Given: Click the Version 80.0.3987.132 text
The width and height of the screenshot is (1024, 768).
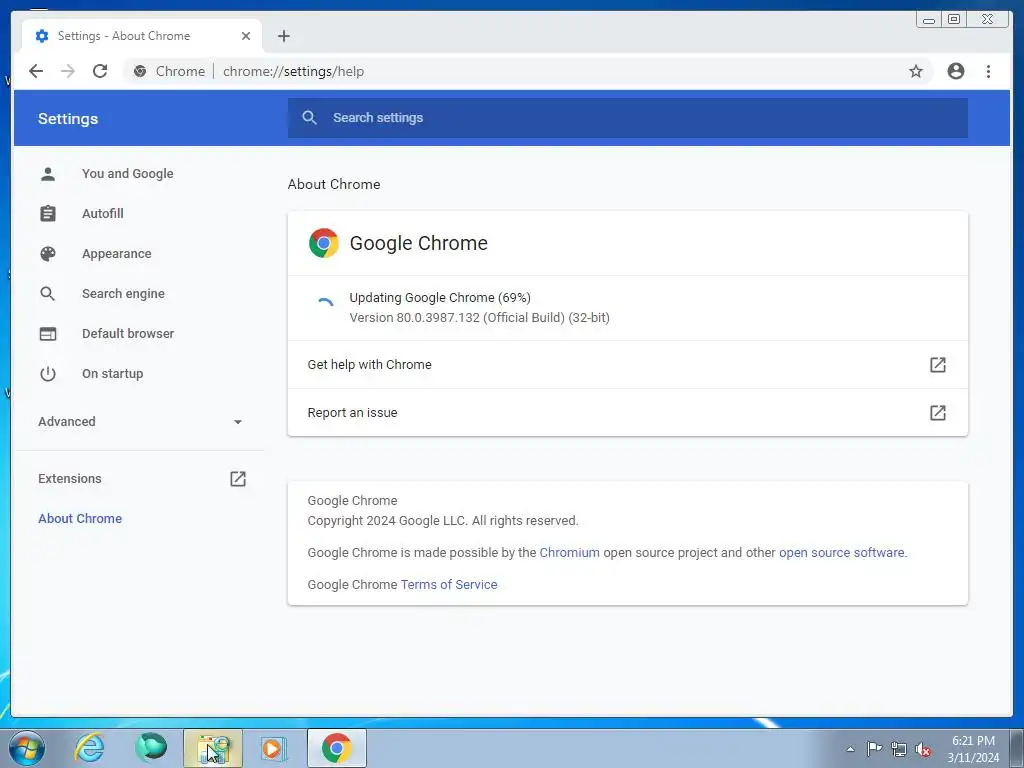Looking at the screenshot, I should point(479,318).
